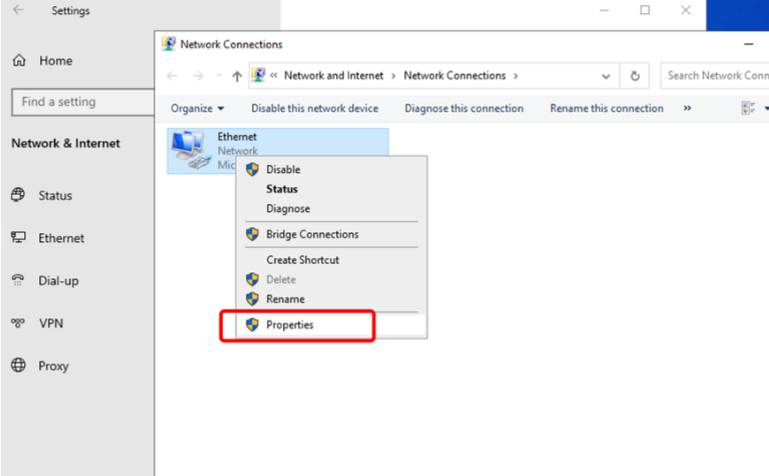Screen dimensions: 769x476
Task: Choose Rename from the context menu
Action: click(285, 299)
